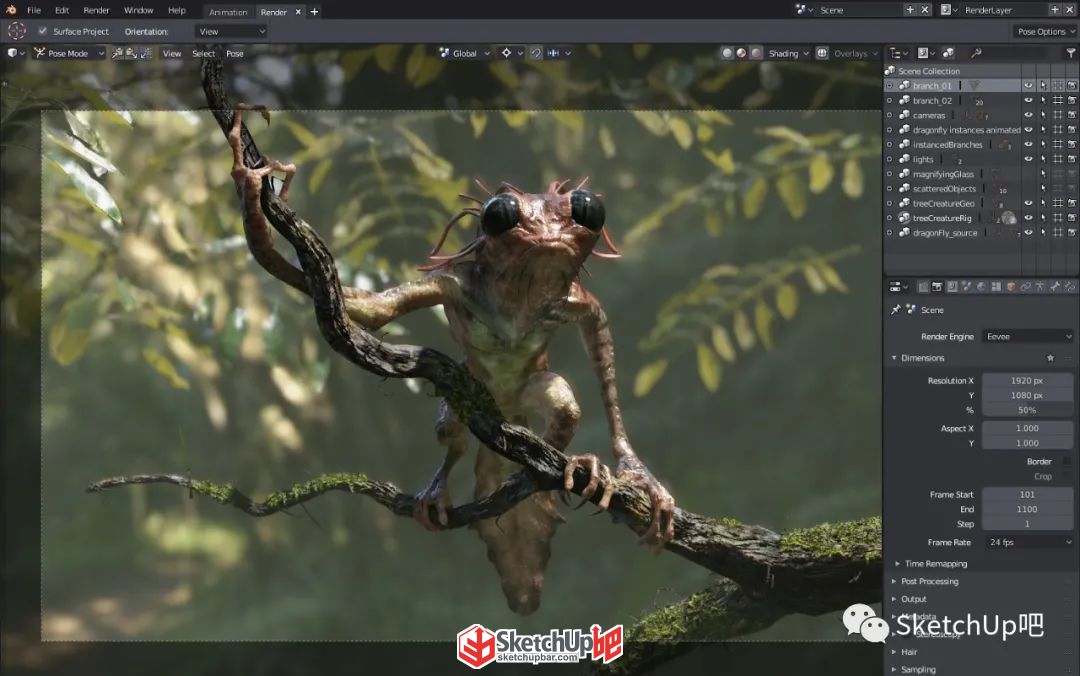Toggle visibility of dragonFly_source

(x=1028, y=233)
